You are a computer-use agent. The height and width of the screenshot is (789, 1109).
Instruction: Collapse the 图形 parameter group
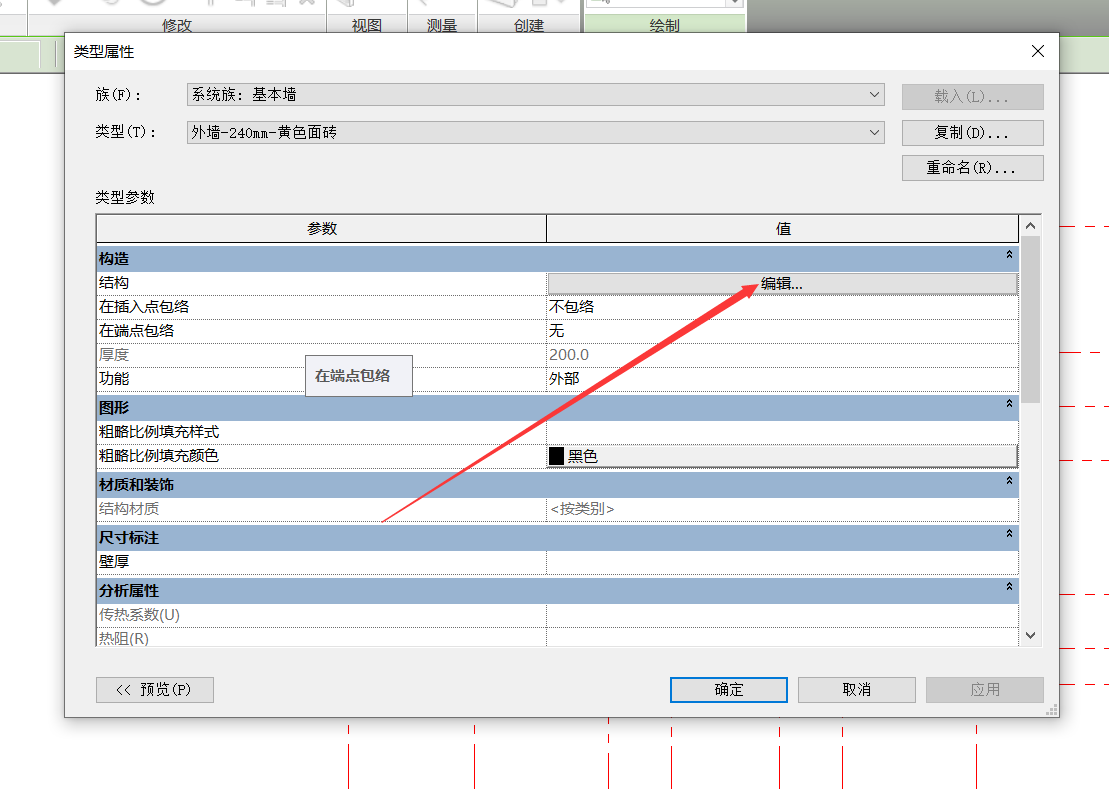point(1009,405)
